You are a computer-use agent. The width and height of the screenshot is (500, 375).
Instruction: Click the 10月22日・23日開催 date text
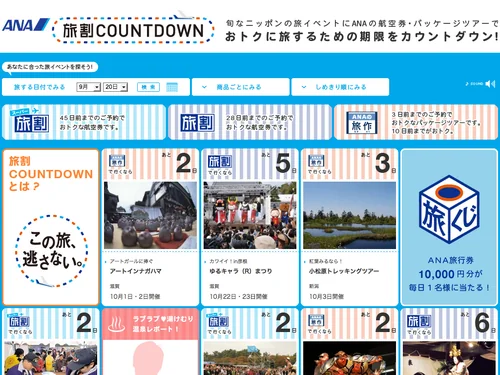coord(238,296)
